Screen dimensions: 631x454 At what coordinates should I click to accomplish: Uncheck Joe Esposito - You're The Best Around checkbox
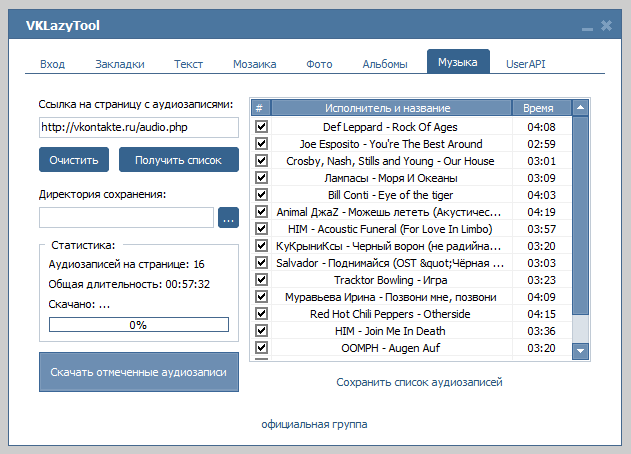pos(262,144)
